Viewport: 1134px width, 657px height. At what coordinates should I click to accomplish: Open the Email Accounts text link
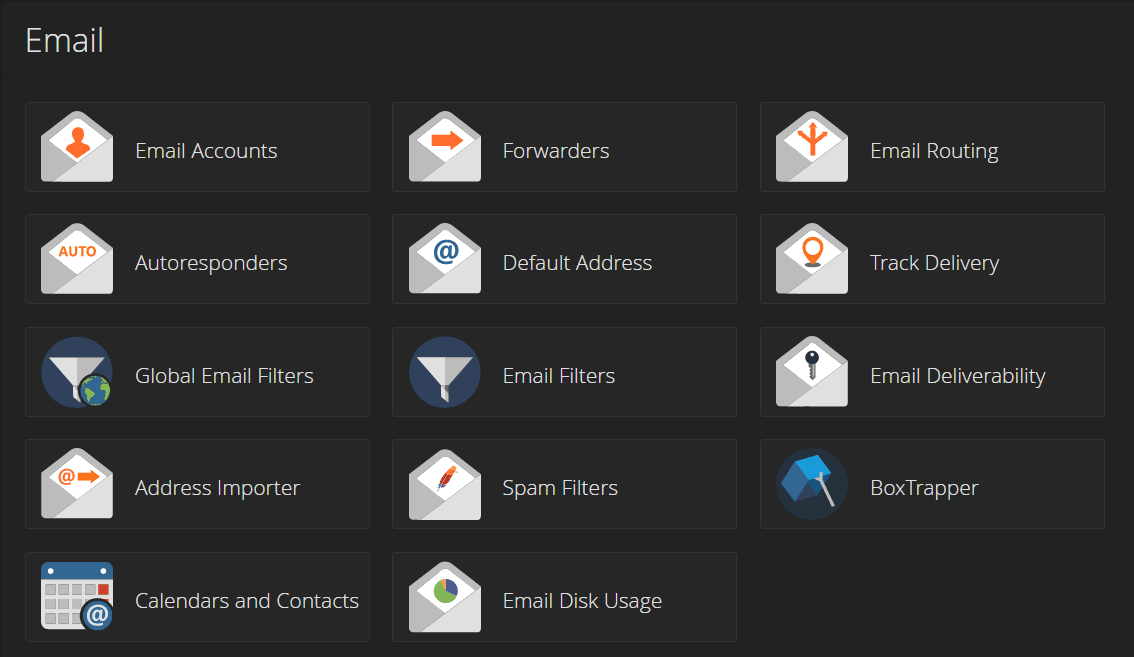pos(206,151)
